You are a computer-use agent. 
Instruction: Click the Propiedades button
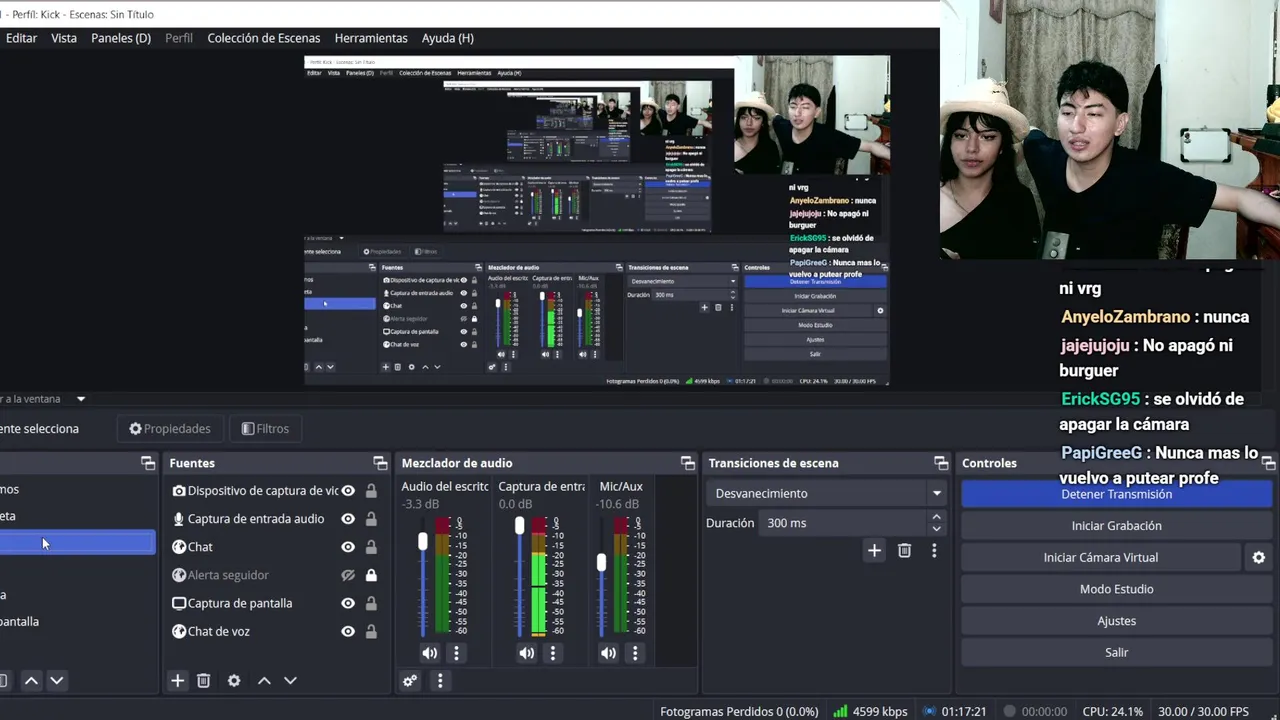[169, 429]
